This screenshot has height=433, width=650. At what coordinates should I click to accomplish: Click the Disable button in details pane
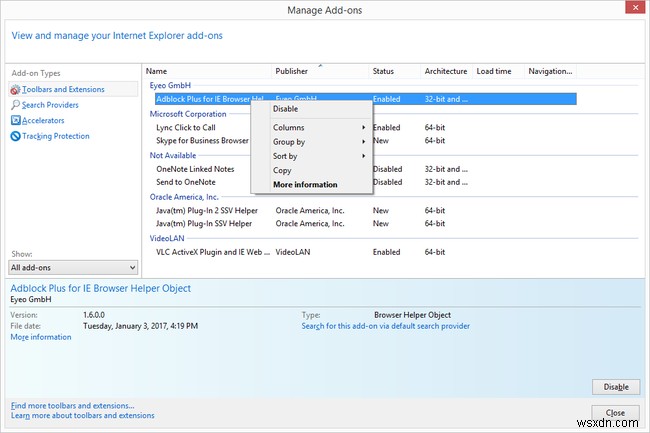coord(616,387)
